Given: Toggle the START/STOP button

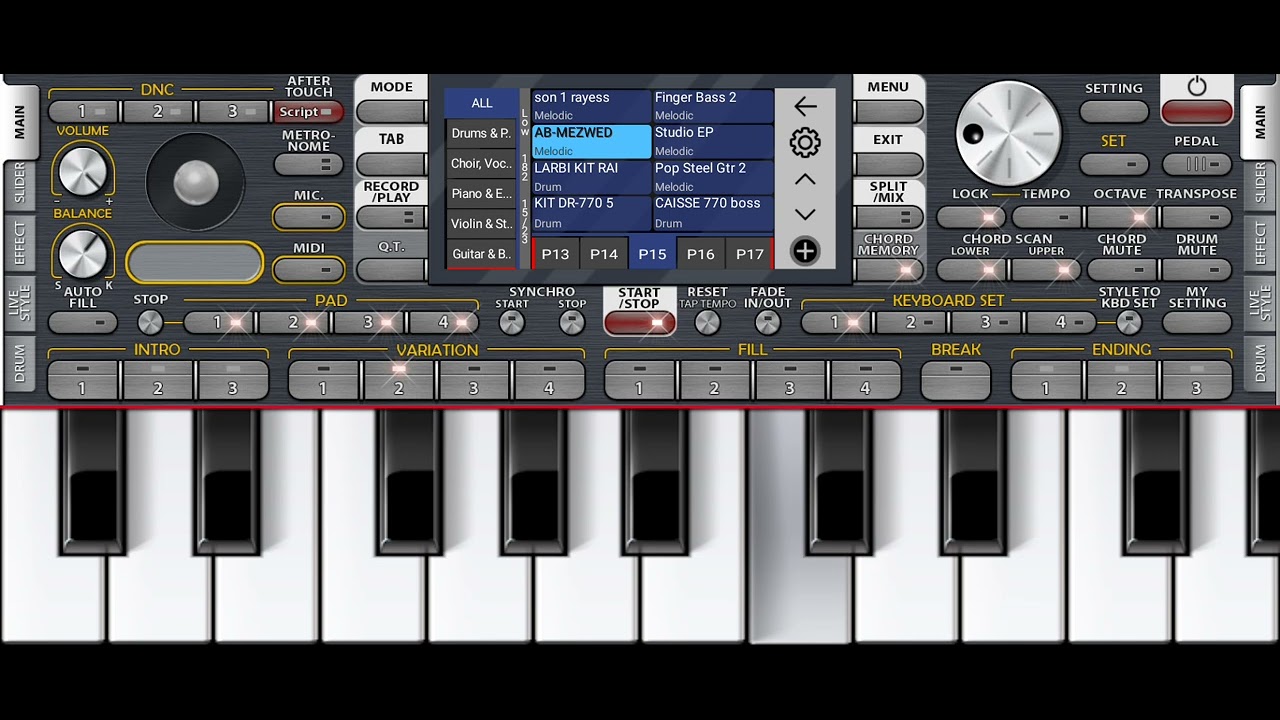Looking at the screenshot, I should pos(639,322).
